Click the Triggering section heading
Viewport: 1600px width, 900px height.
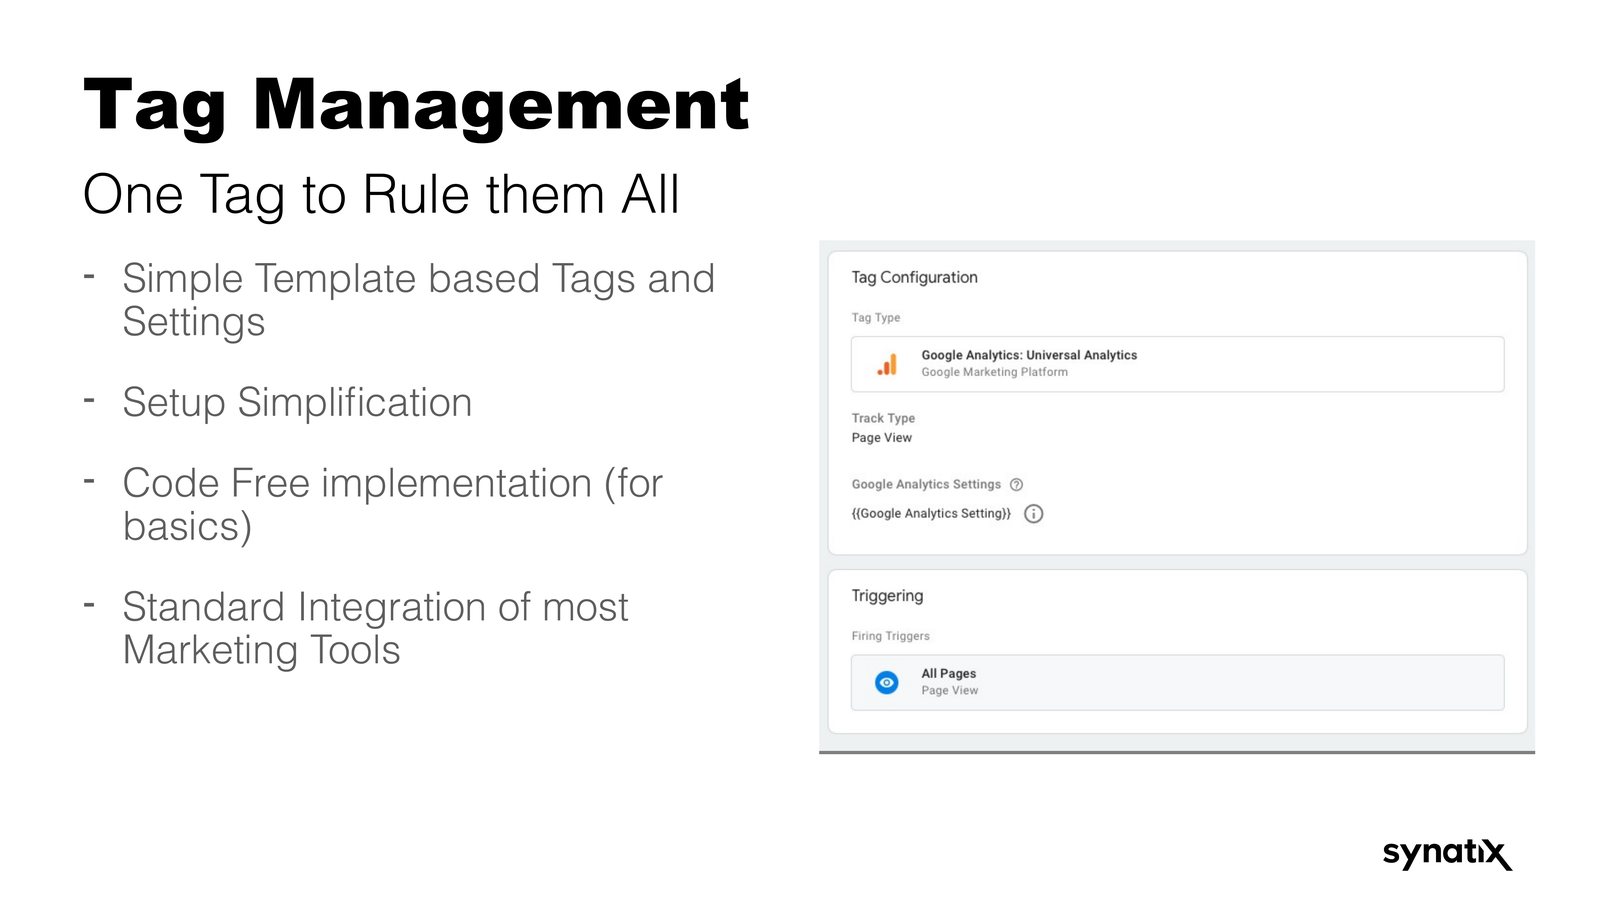point(887,596)
